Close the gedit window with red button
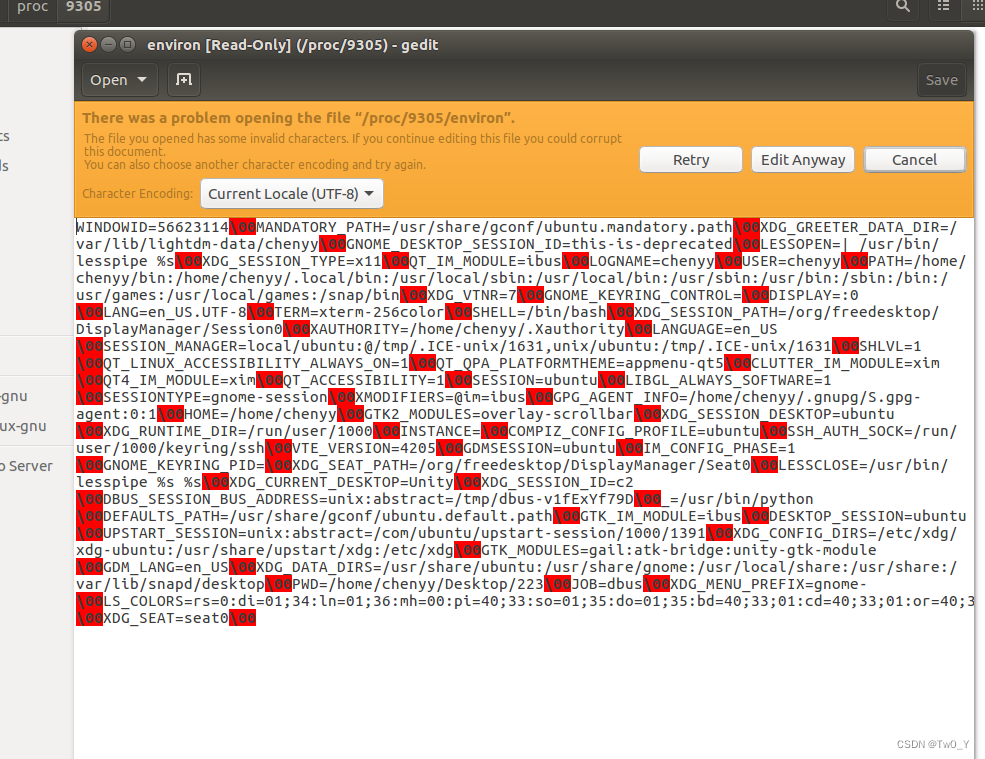This screenshot has height=759, width=985. click(89, 45)
